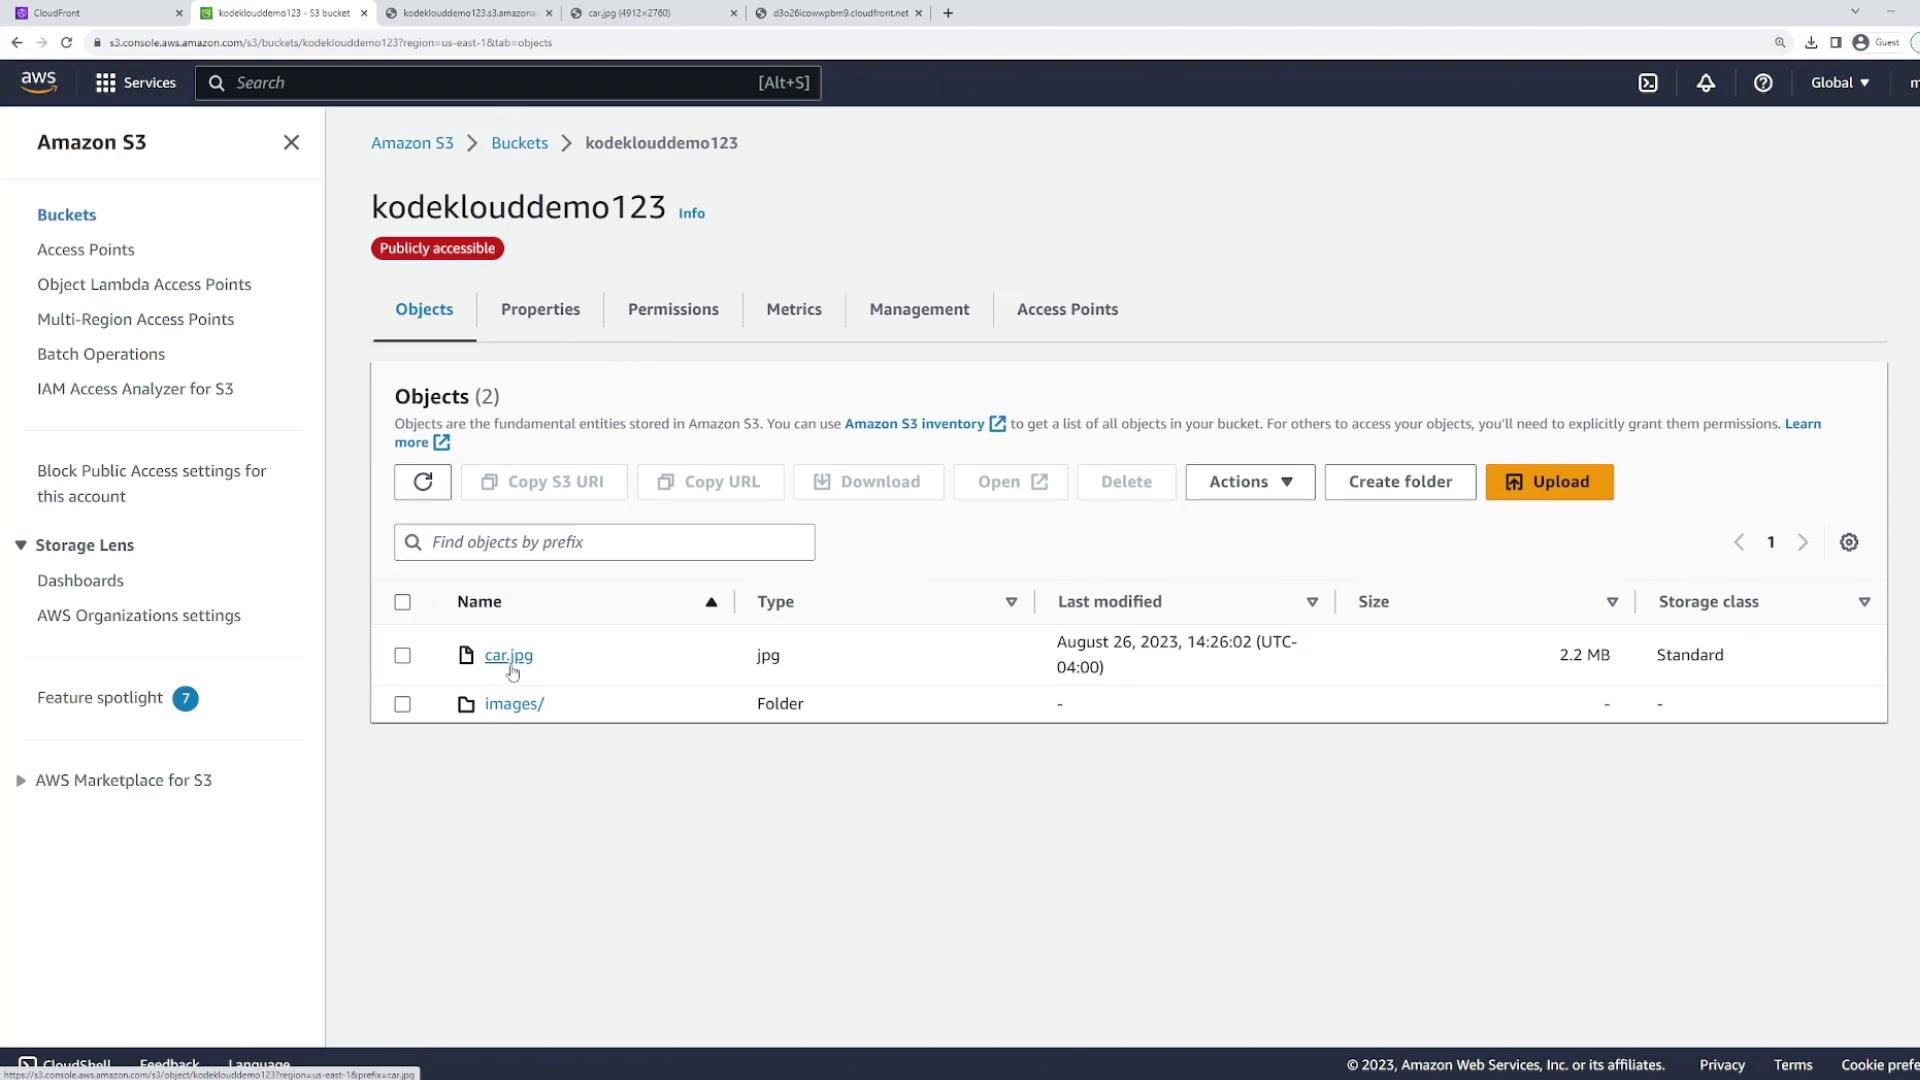This screenshot has width=1920, height=1080.
Task: Click the refresh objects icon button
Action: click(422, 482)
